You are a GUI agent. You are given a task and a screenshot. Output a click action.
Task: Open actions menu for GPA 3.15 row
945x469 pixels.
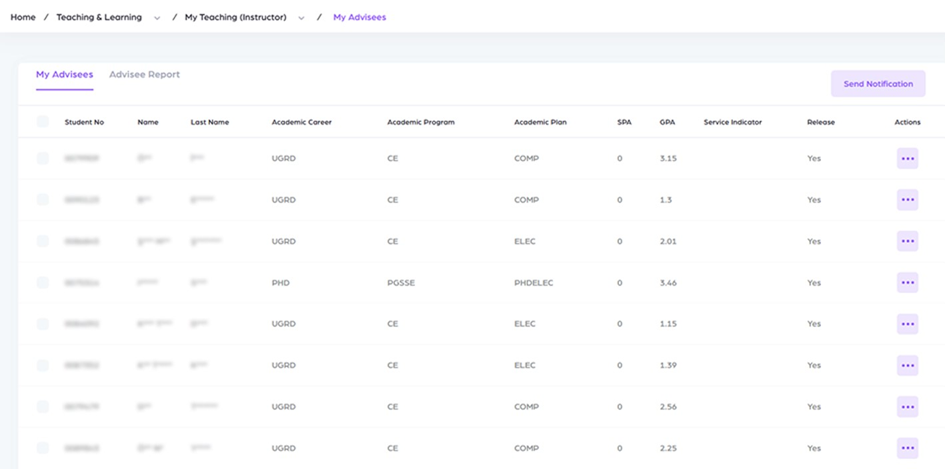[x=907, y=158]
